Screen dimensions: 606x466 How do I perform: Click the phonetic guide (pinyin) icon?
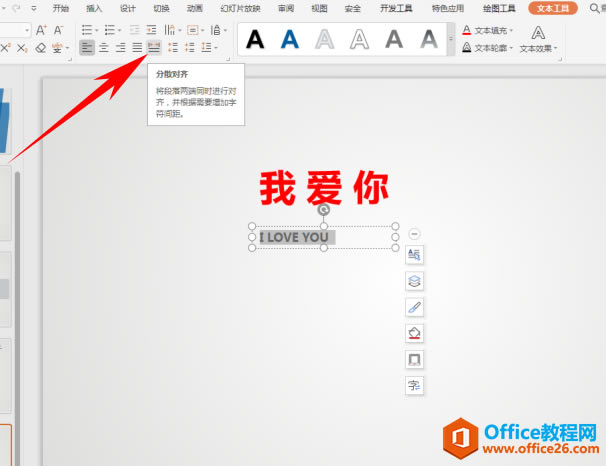[57, 48]
